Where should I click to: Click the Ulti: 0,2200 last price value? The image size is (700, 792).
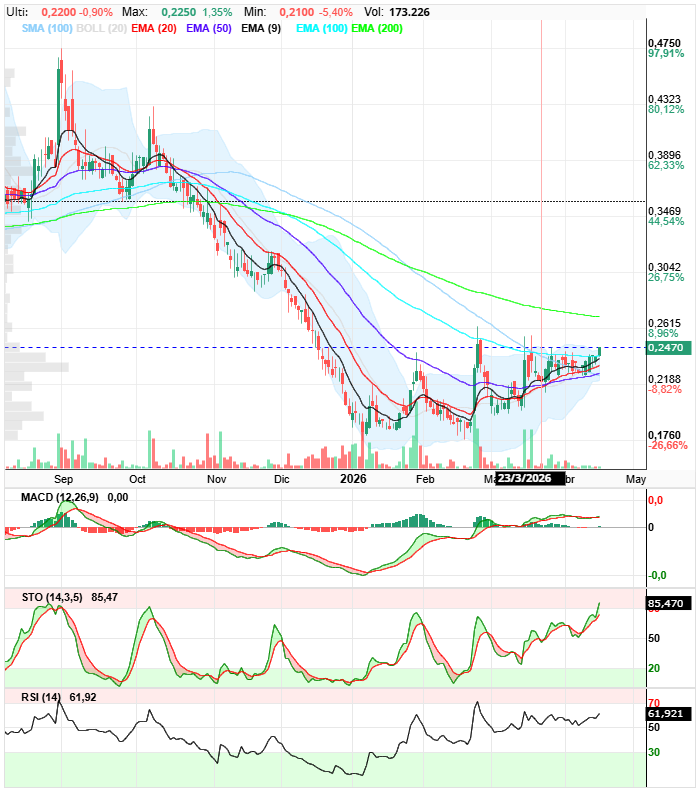click(59, 12)
